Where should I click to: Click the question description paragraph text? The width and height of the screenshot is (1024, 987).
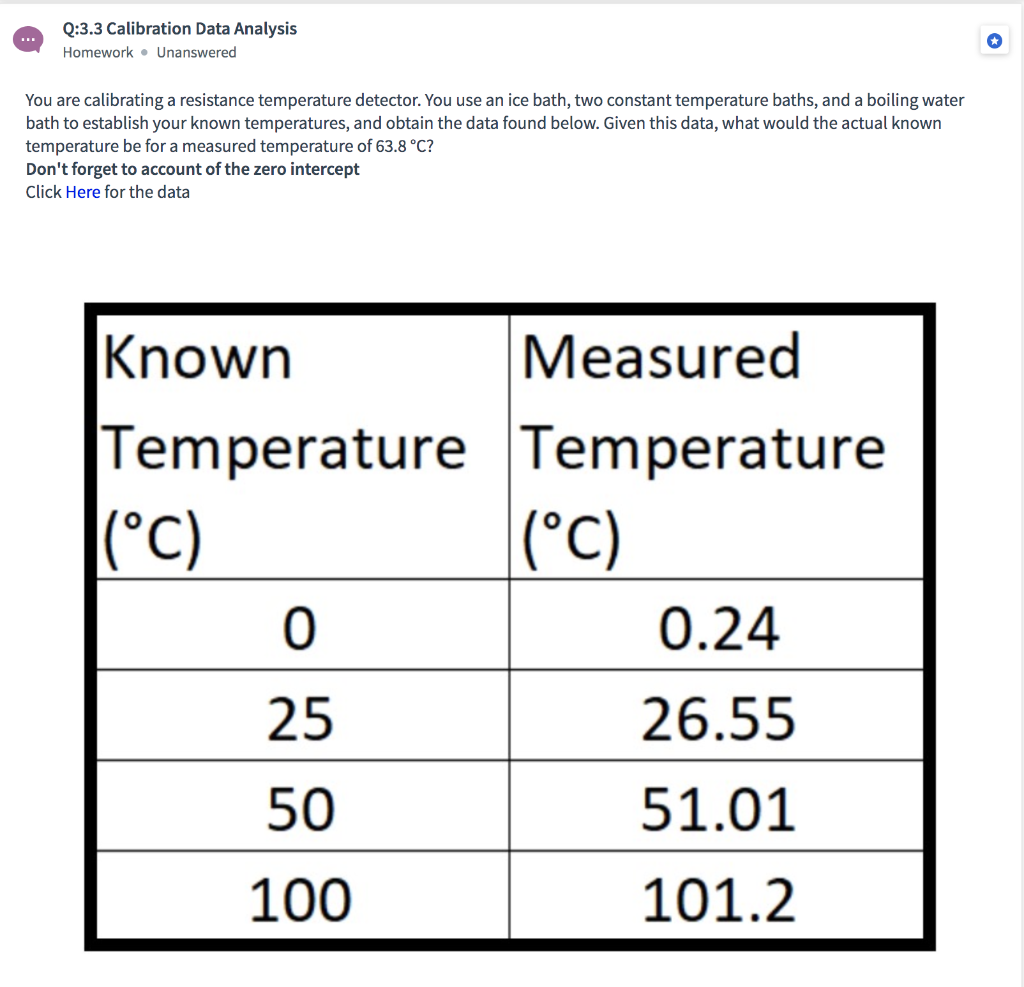(x=495, y=122)
